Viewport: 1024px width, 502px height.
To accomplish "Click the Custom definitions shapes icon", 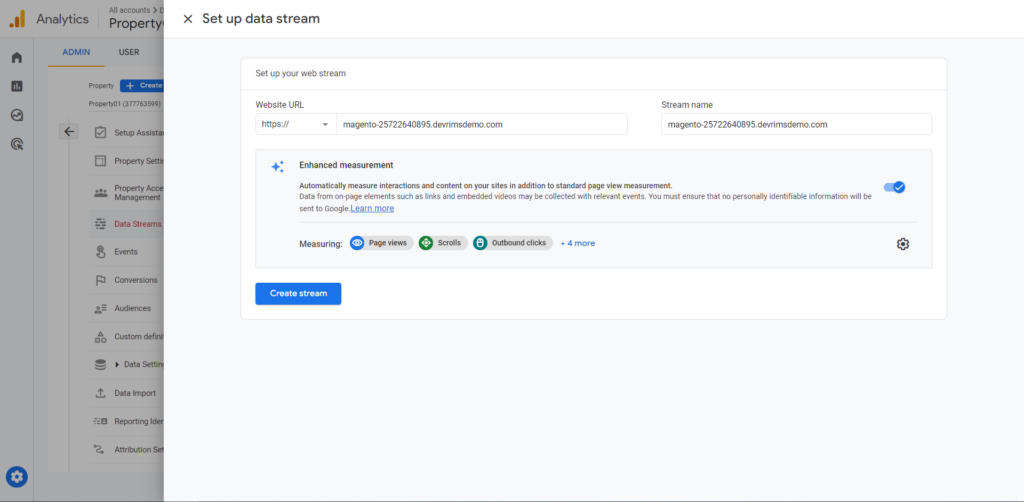I will (x=101, y=337).
